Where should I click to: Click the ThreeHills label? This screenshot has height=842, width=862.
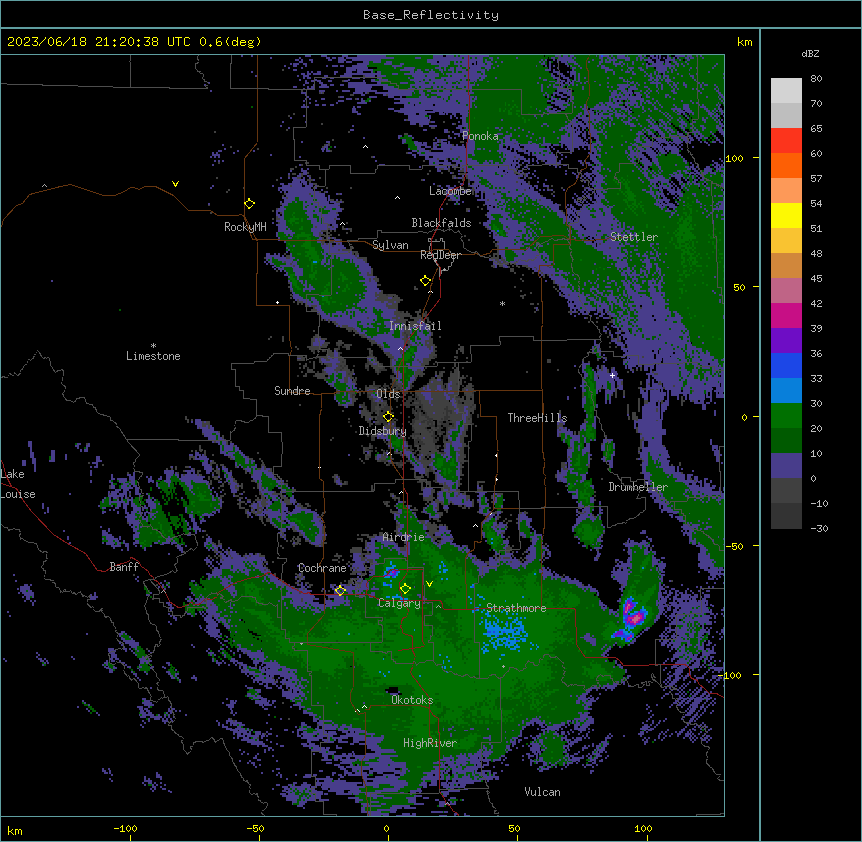[x=537, y=418]
